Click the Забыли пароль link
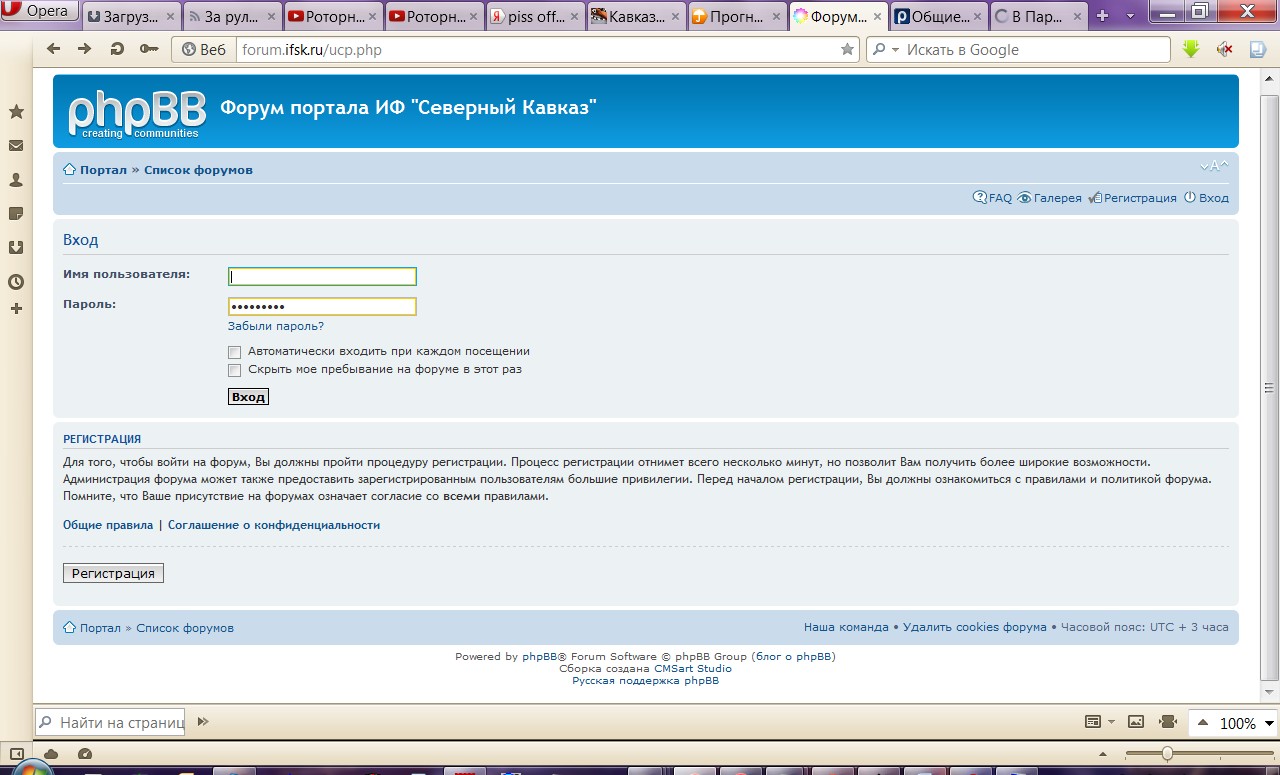Screen dimensions: 1280x775 click(276, 326)
